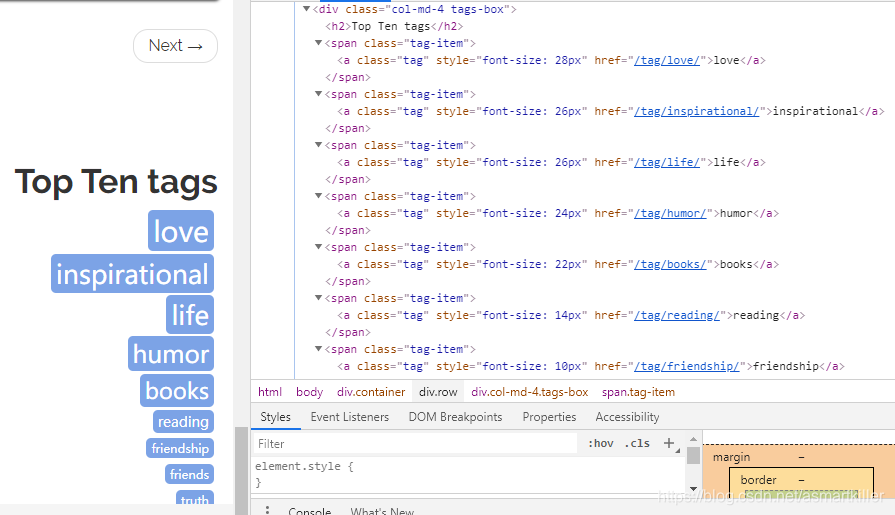Click the humor tag on page
This screenshot has width=895, height=515.
tap(171, 354)
